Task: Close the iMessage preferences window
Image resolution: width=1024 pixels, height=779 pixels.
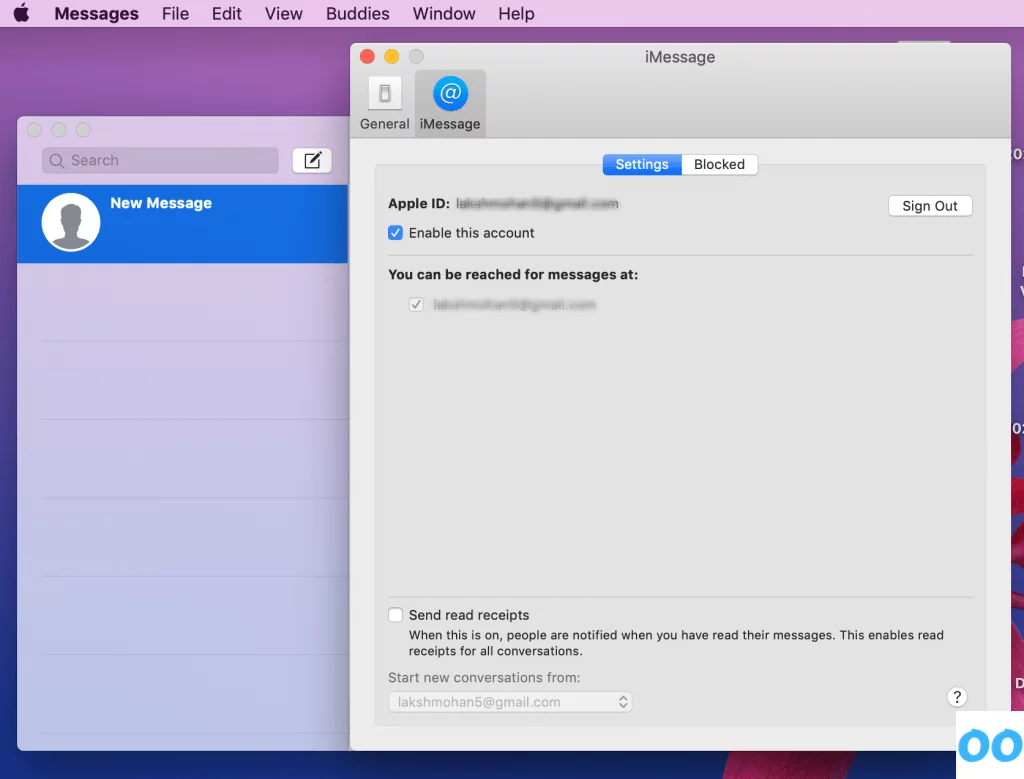Action: pyautogui.click(x=367, y=57)
